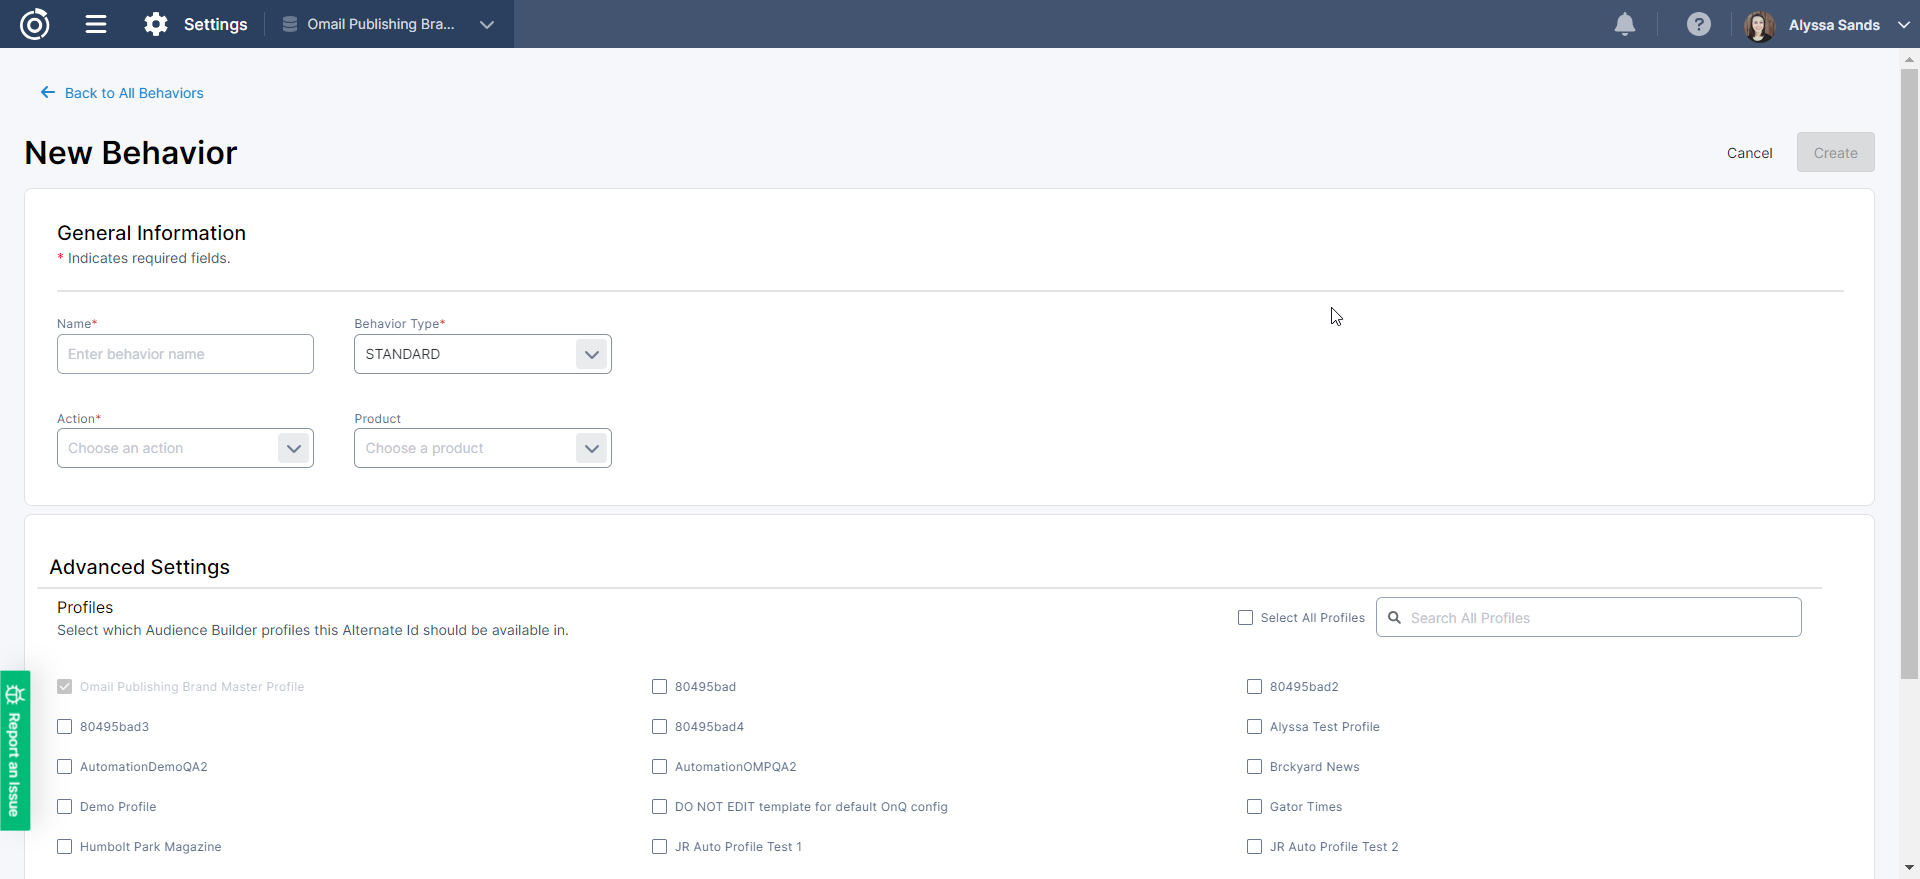
Task: Tick the Gator Times profile checkbox
Action: (x=1254, y=807)
